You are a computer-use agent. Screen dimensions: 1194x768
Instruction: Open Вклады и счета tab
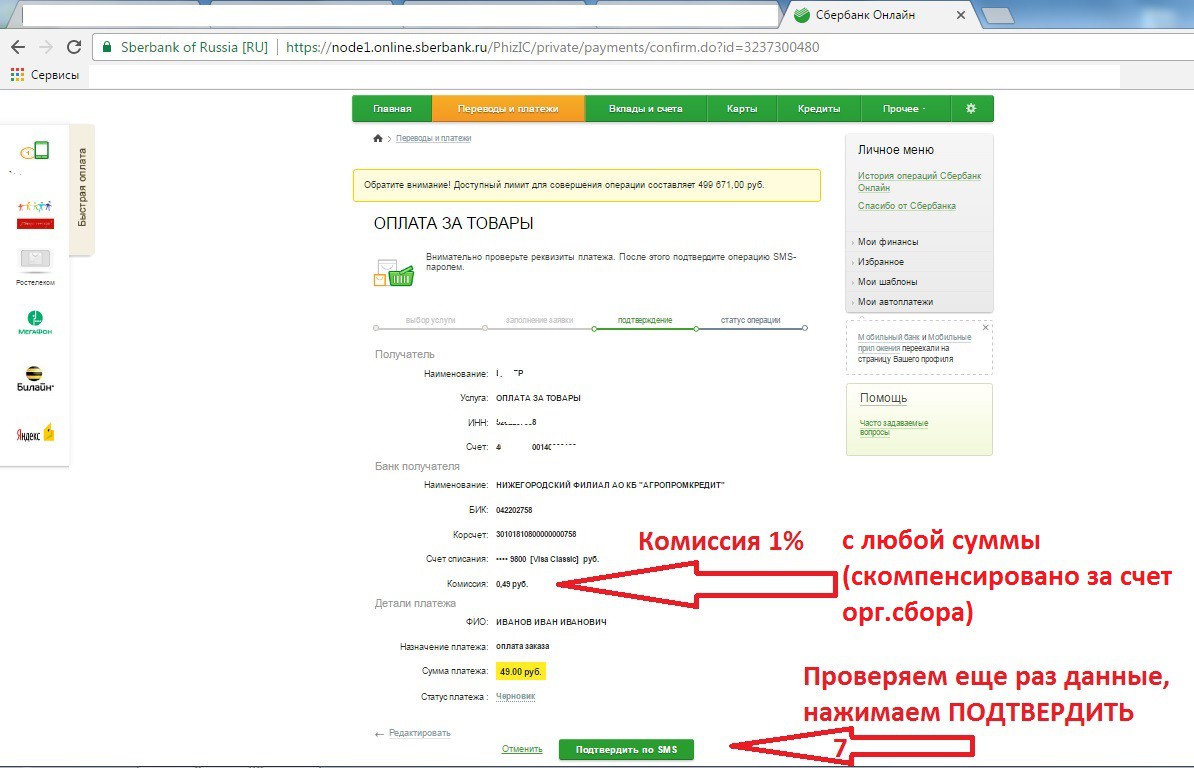tap(646, 109)
